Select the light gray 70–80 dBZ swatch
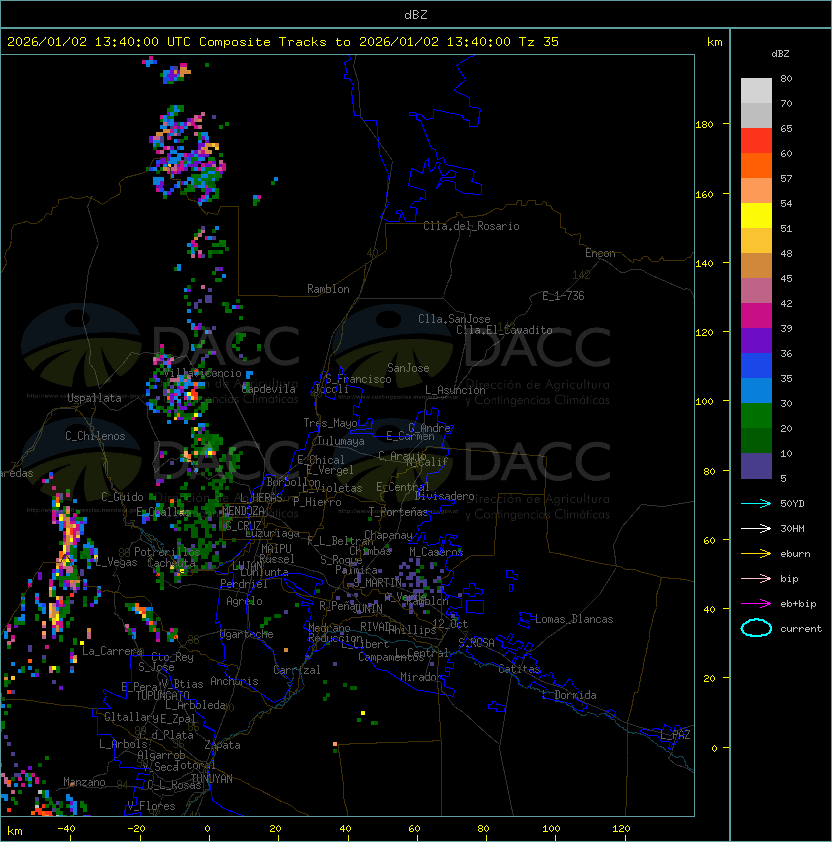The width and height of the screenshot is (832, 842). click(756, 90)
